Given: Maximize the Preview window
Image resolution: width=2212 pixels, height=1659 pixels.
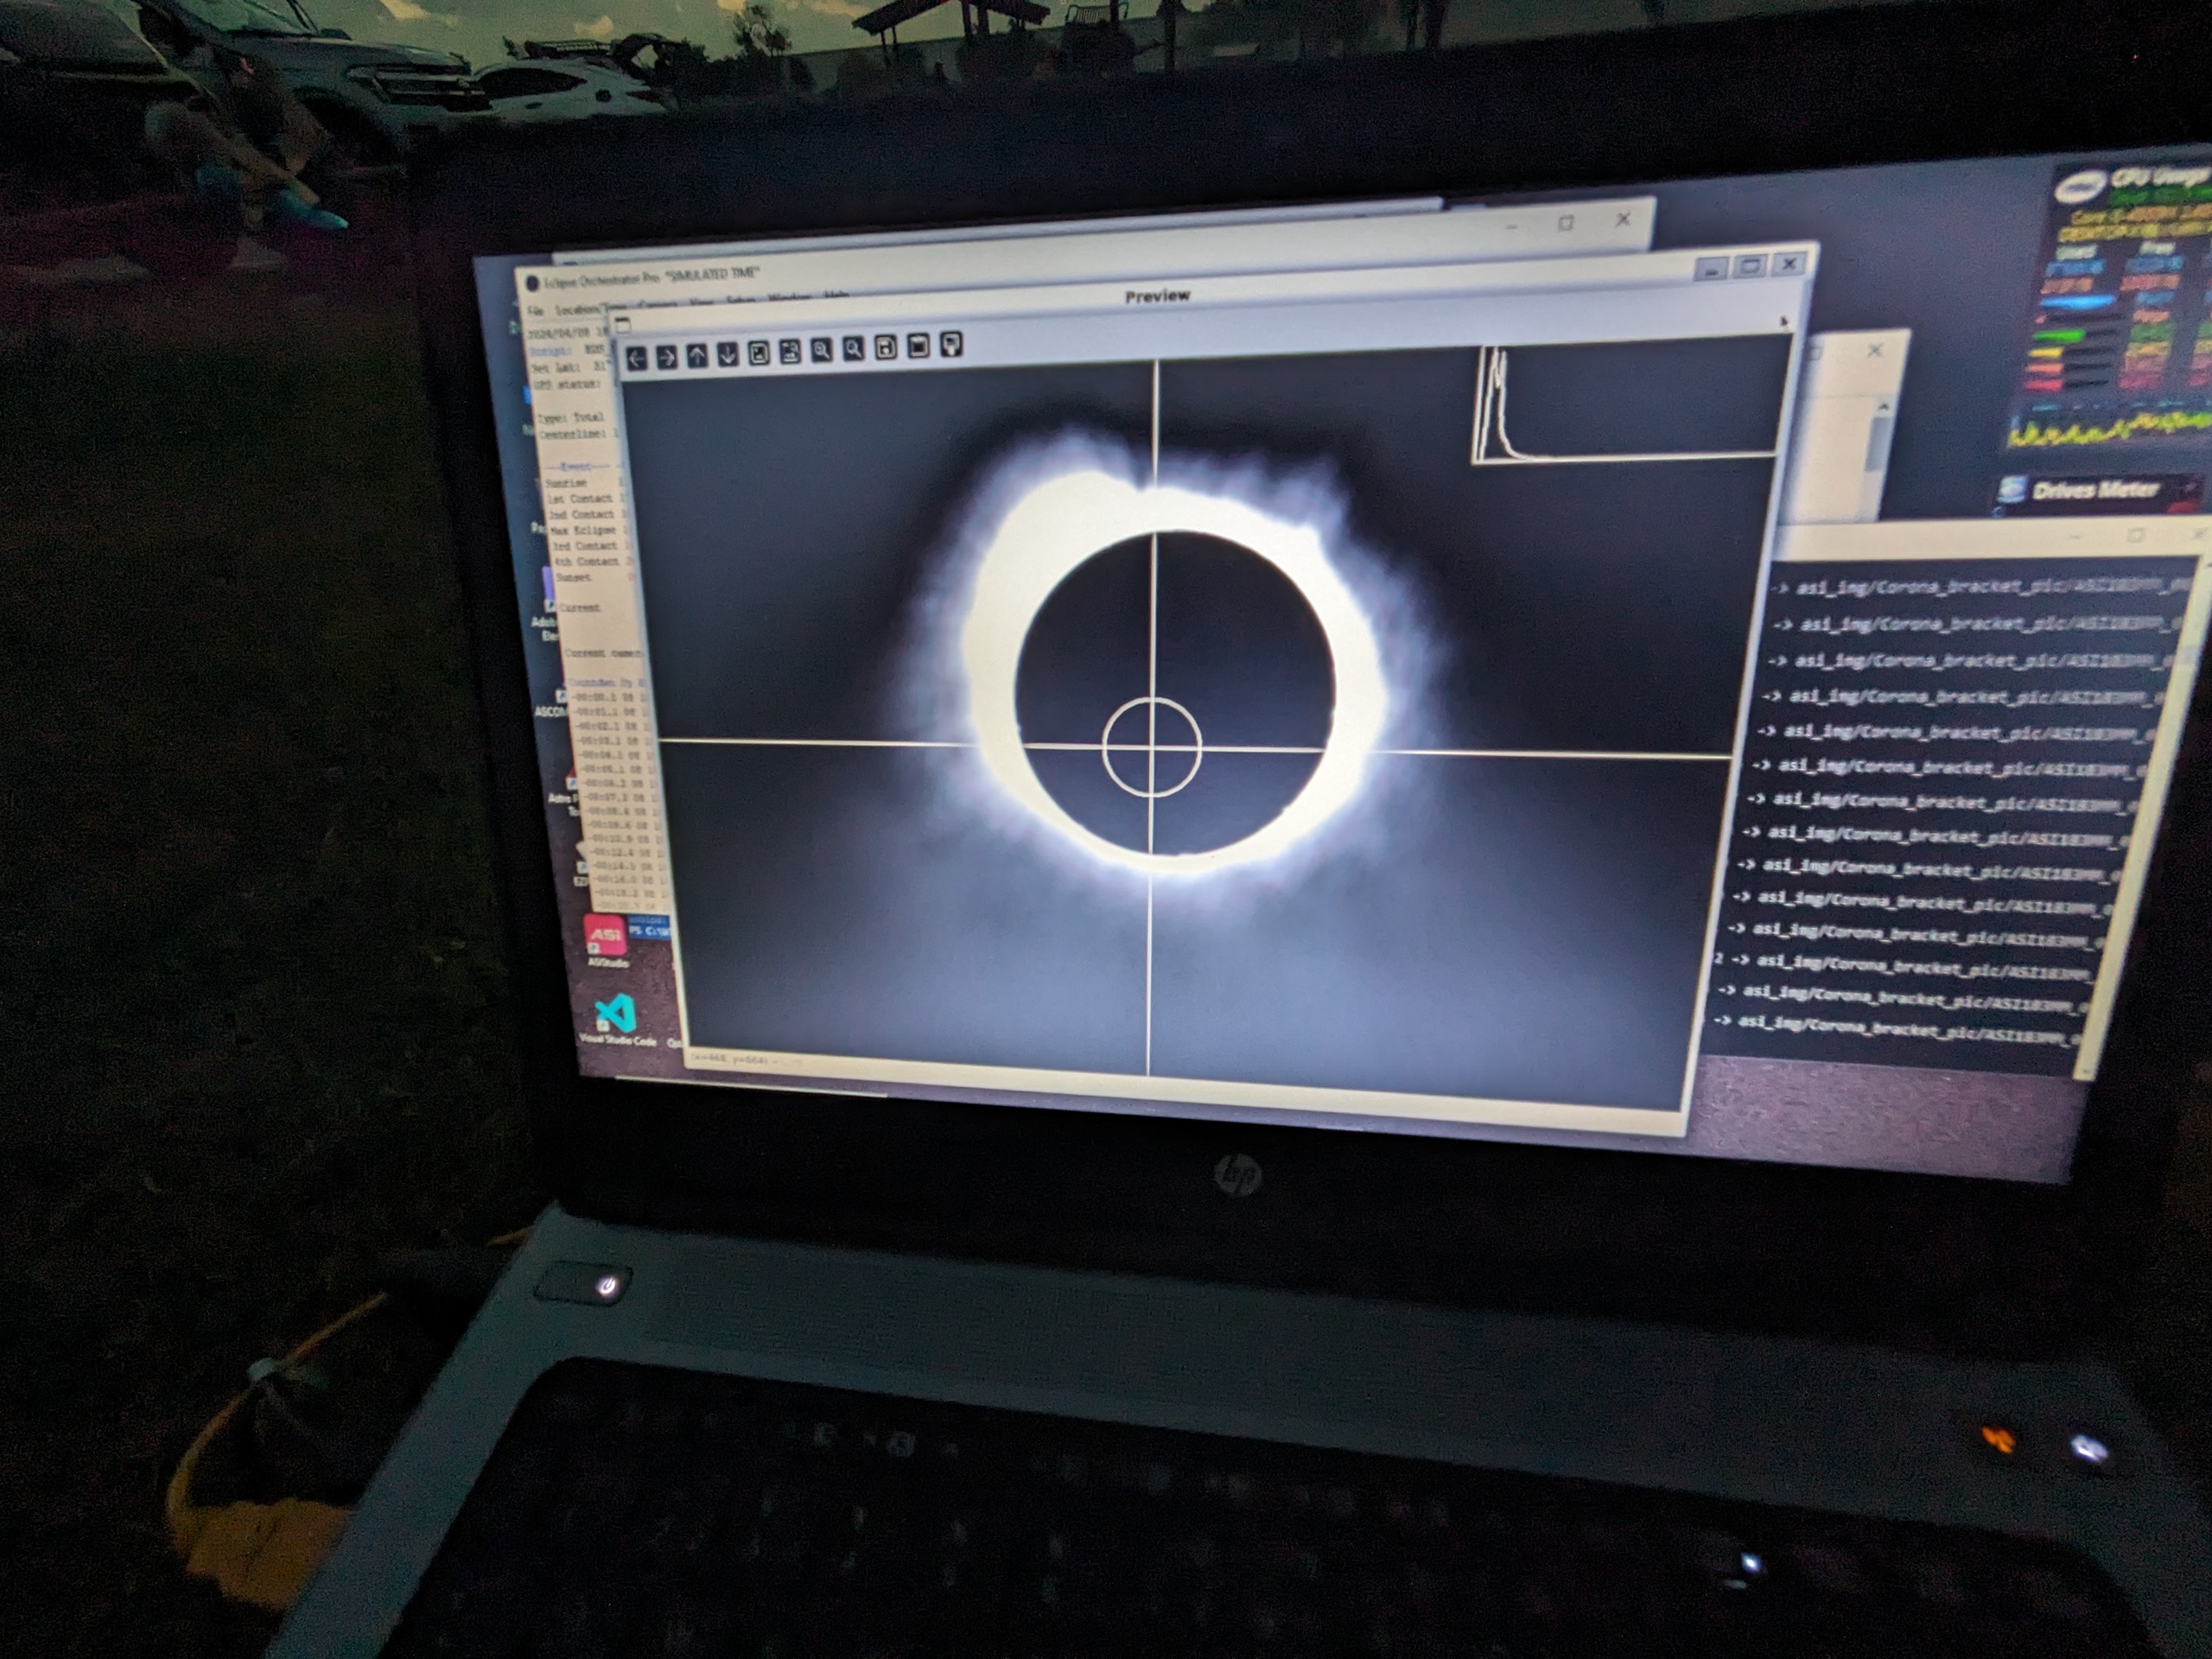Looking at the screenshot, I should tap(1750, 266).
